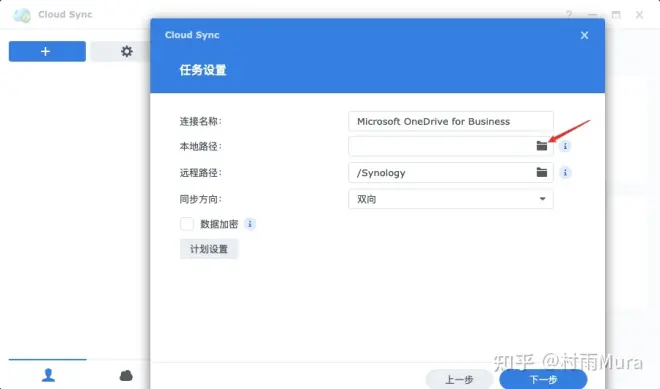
Task: Close the Cloud Sync main window
Action: (639, 15)
